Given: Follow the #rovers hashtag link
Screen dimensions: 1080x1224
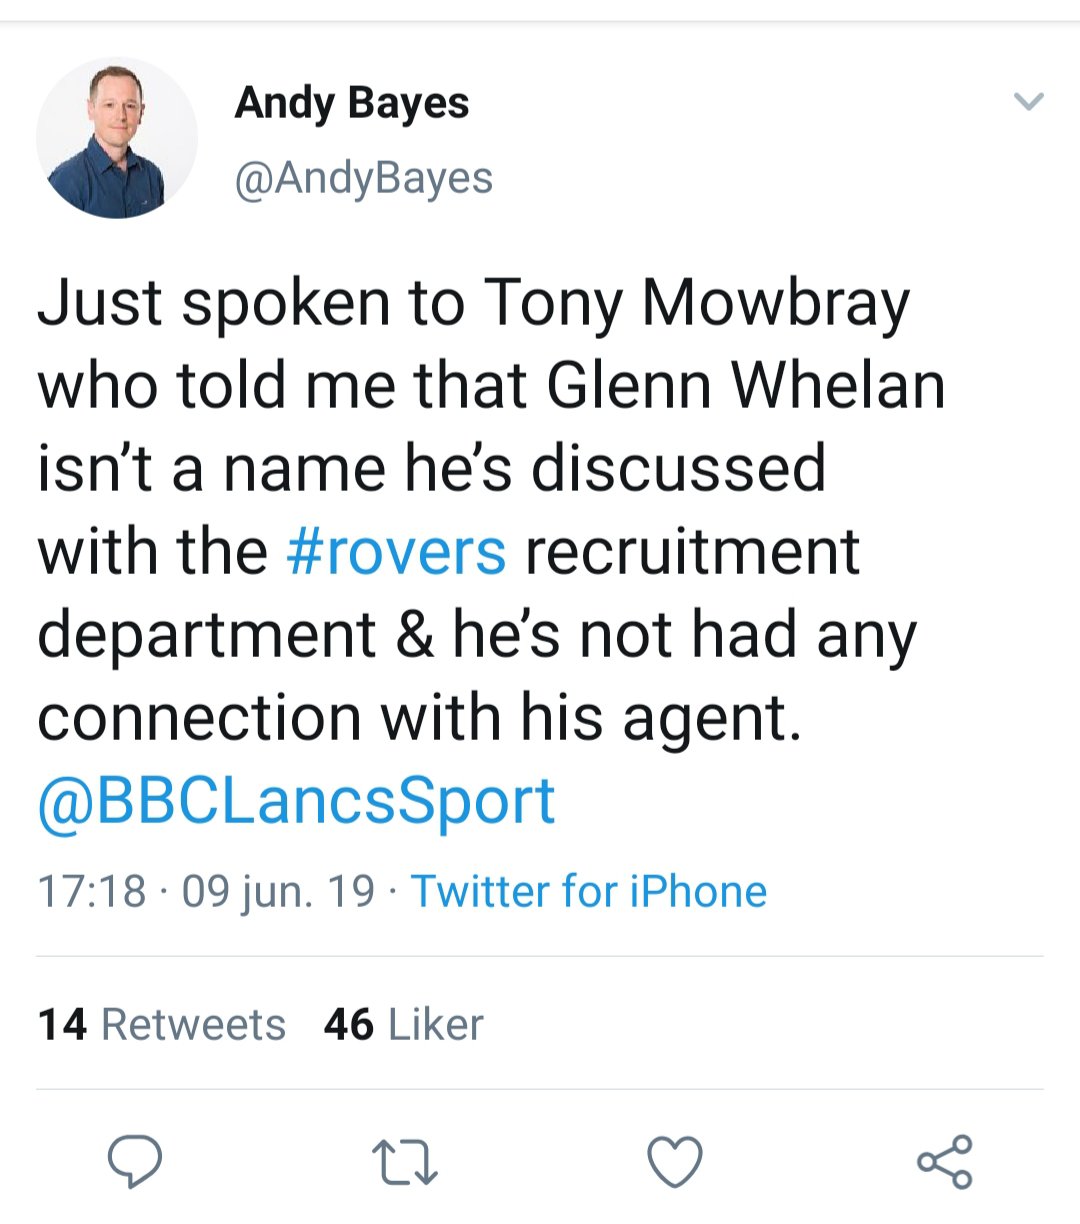Looking at the screenshot, I should point(396,551).
